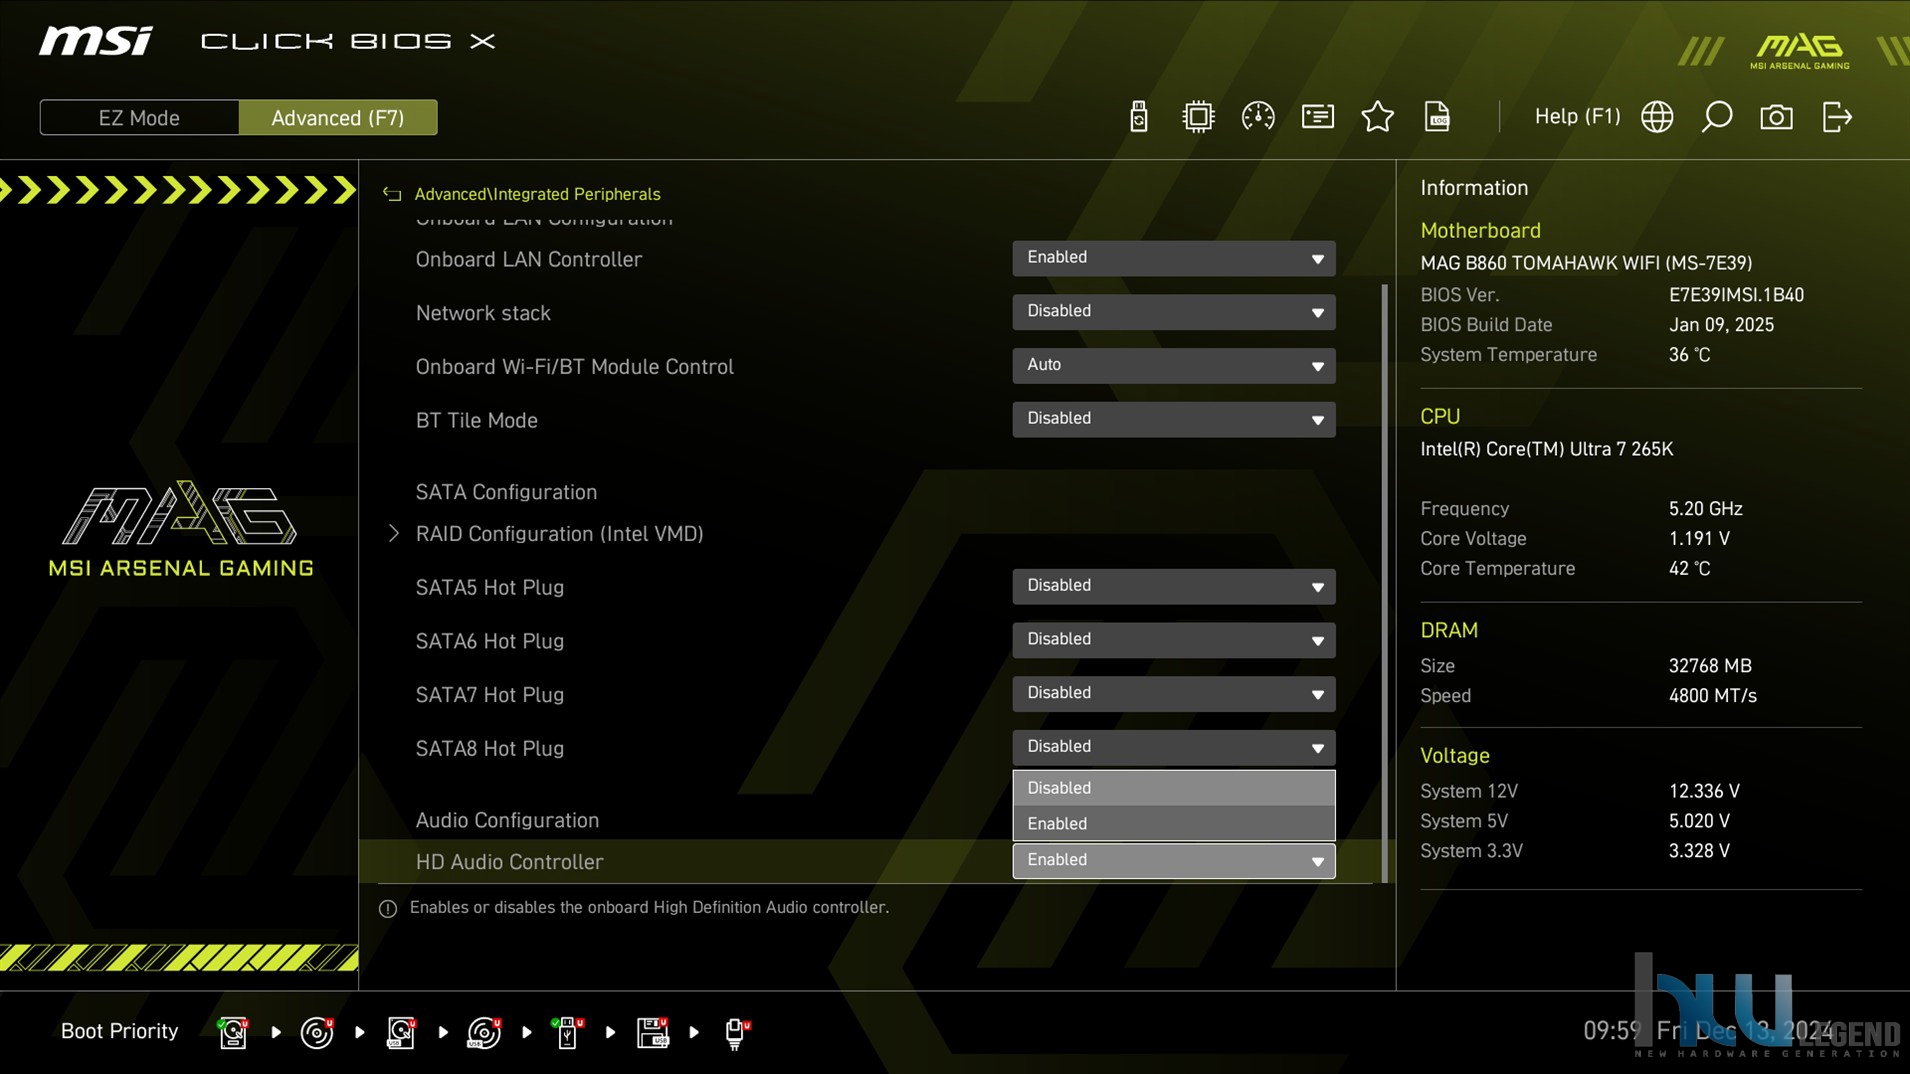Open the BT Tile Mode dropdown
Image resolution: width=1910 pixels, height=1074 pixels.
(1173, 420)
